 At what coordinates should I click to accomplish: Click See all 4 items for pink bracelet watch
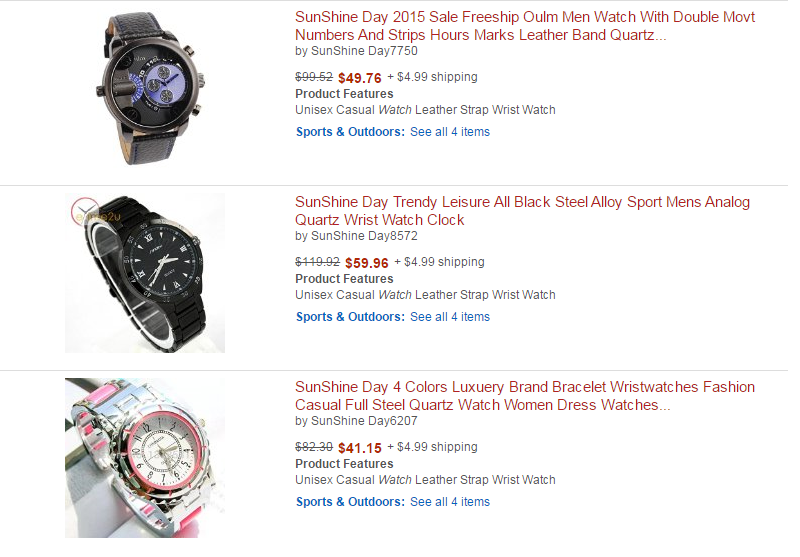pyautogui.click(x=449, y=502)
